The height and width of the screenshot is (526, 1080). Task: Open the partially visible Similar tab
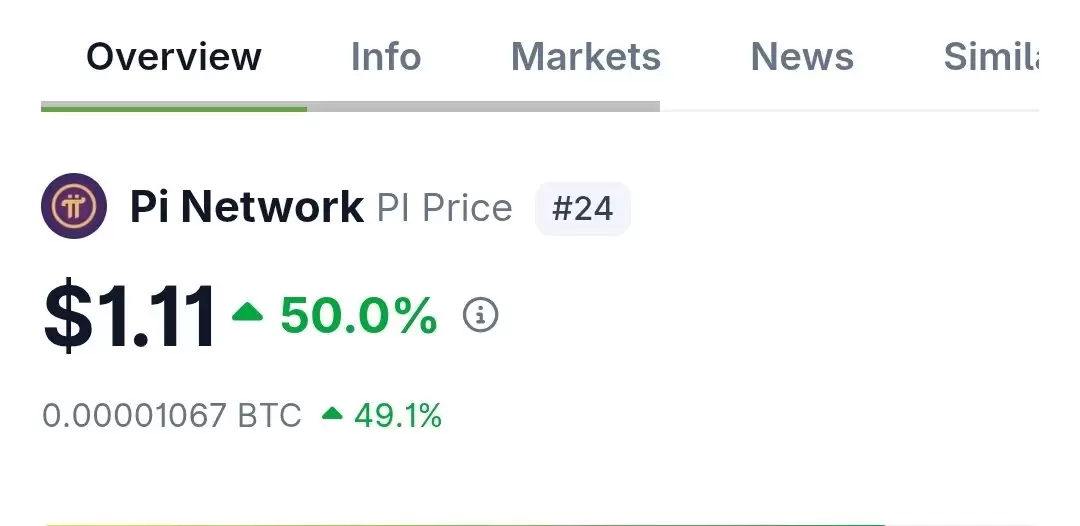[990, 56]
